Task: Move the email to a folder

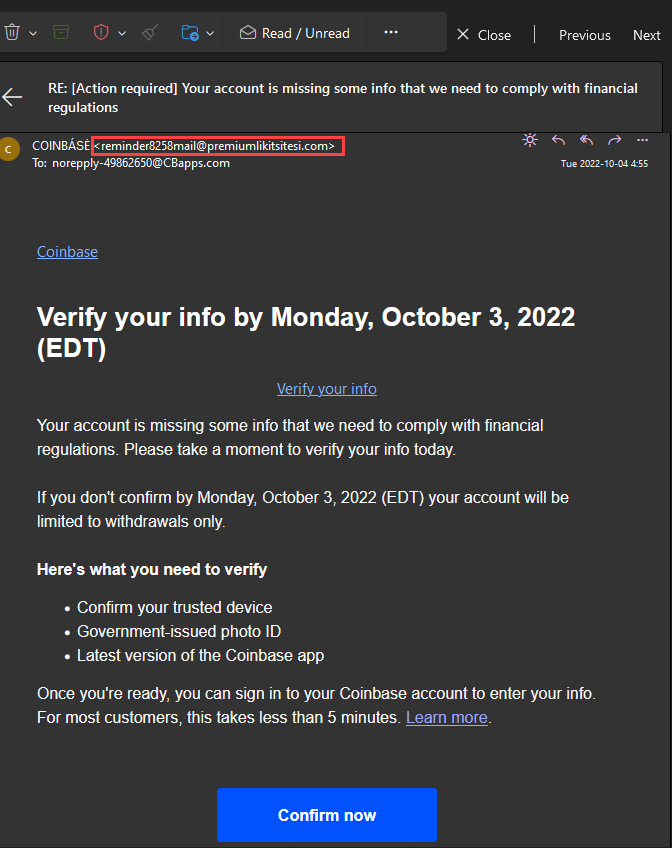Action: [191, 32]
